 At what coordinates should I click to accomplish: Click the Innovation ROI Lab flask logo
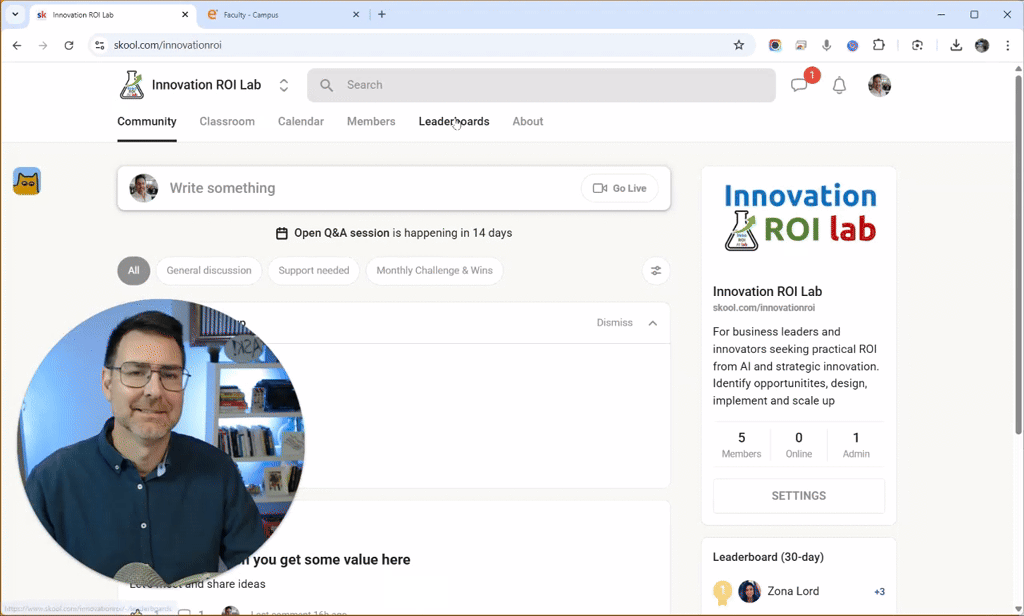tap(132, 85)
